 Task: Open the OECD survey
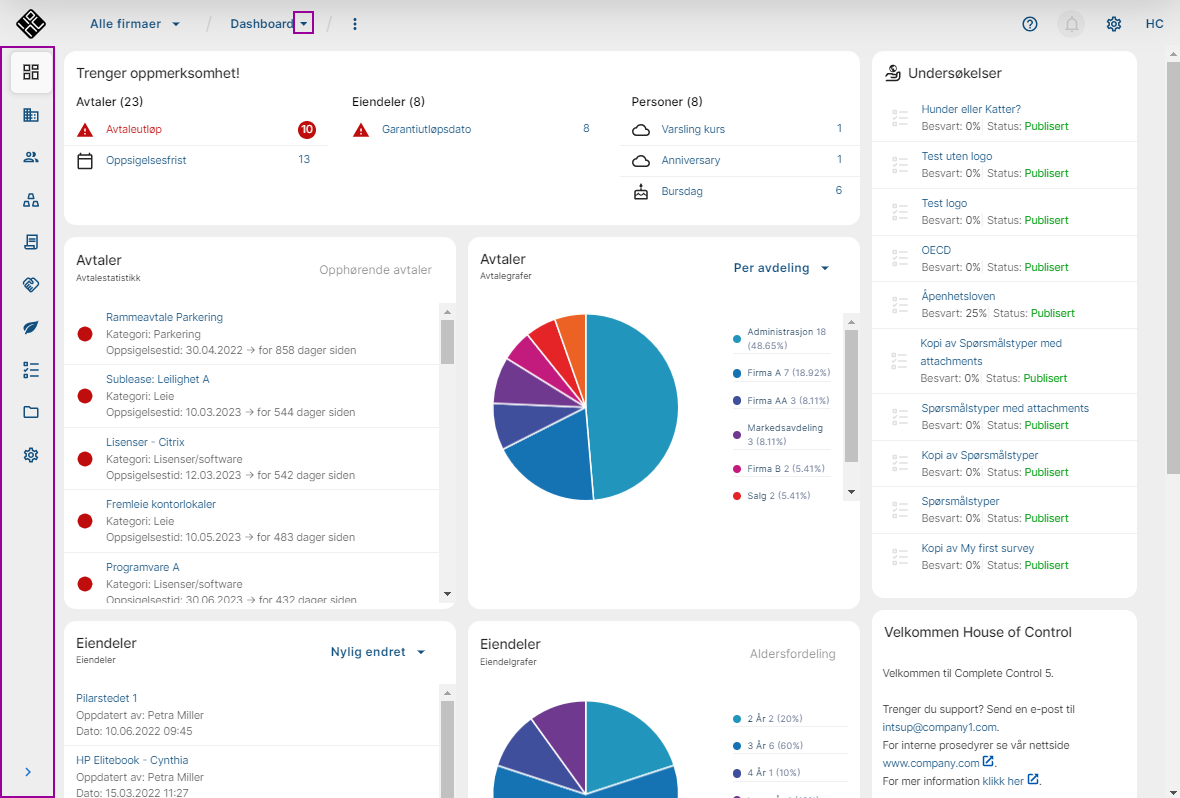click(936, 251)
